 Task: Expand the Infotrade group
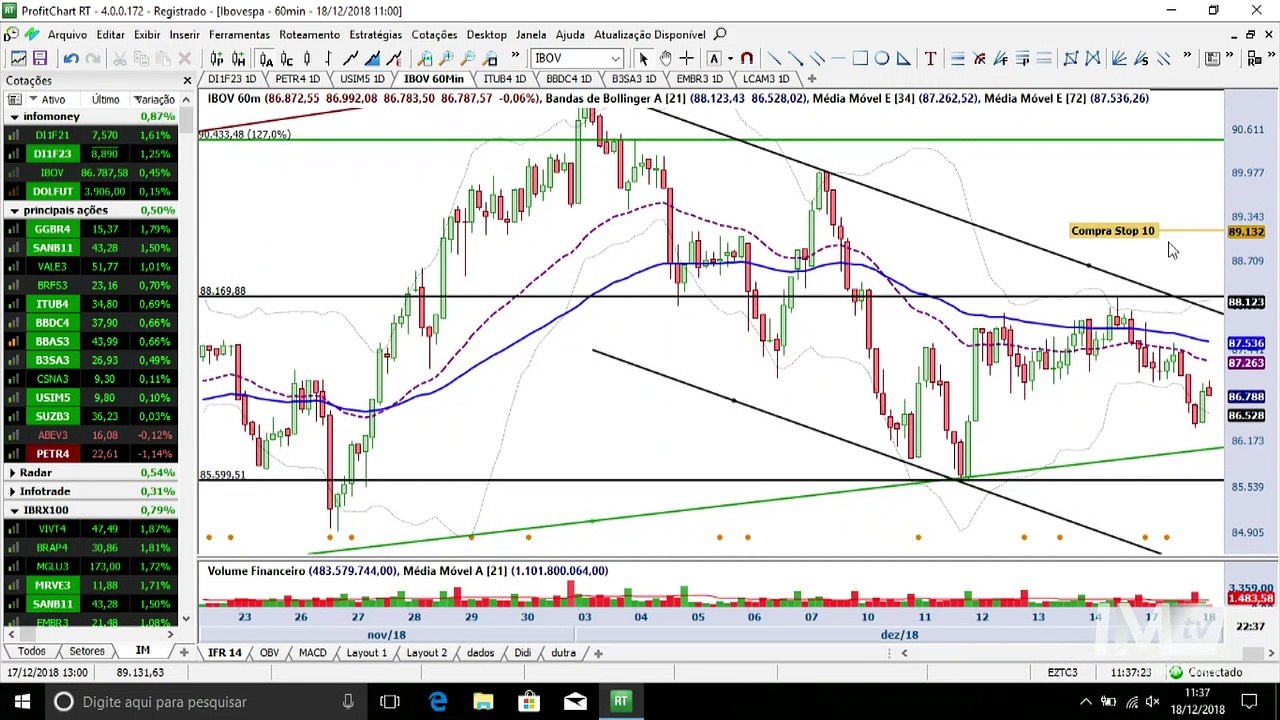point(12,491)
